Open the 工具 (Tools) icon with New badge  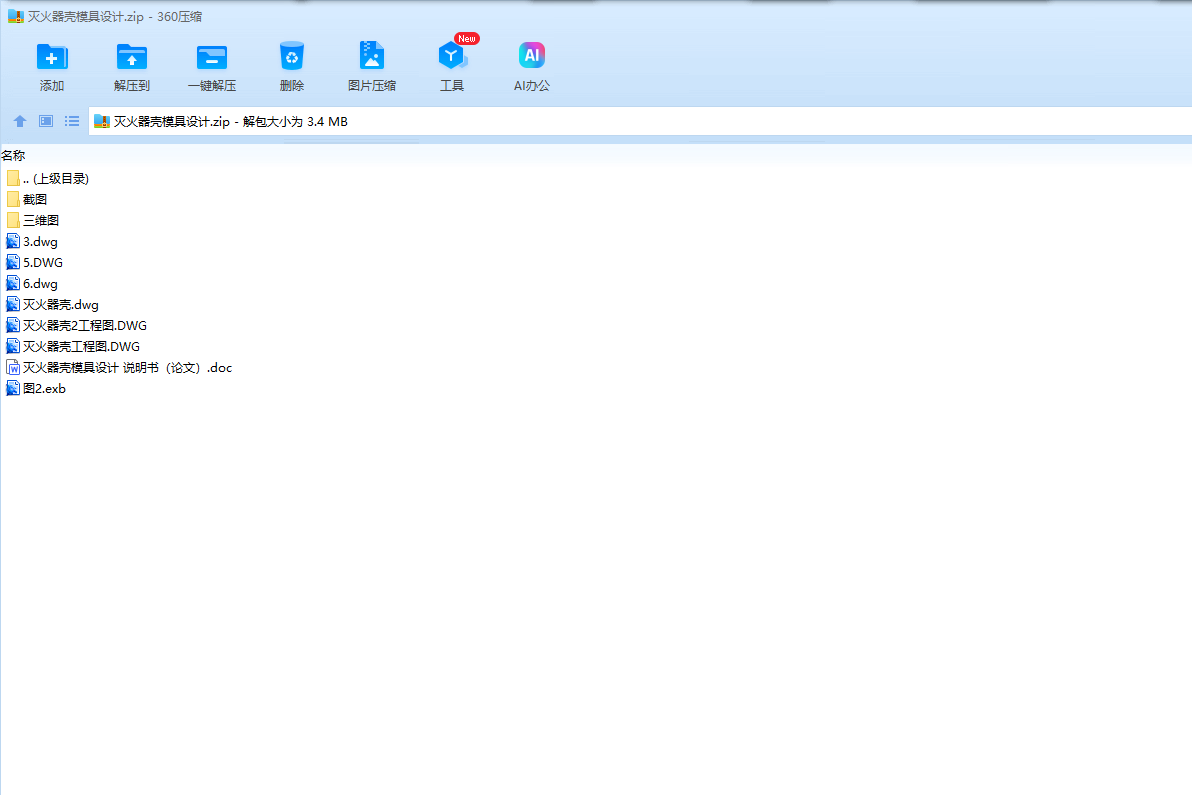click(x=453, y=55)
